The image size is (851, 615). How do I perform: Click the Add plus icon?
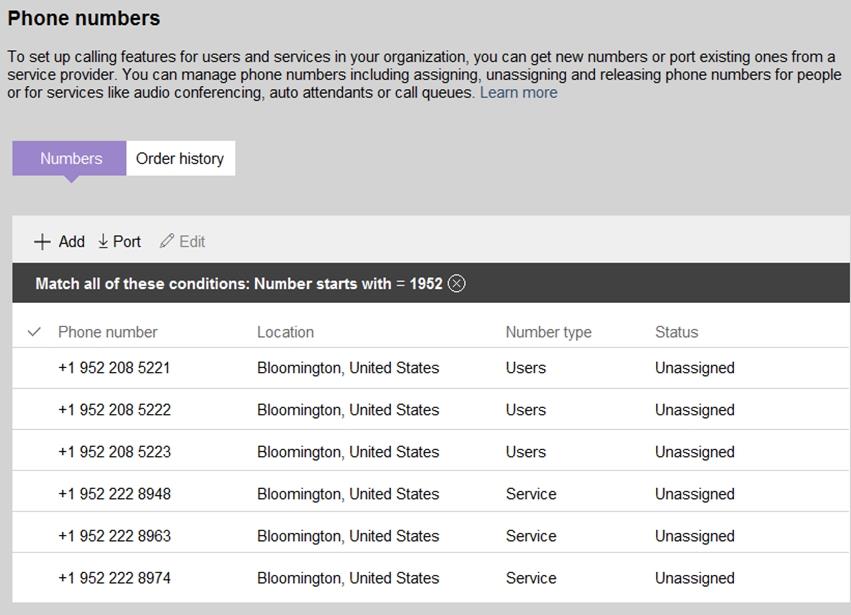[x=42, y=242]
